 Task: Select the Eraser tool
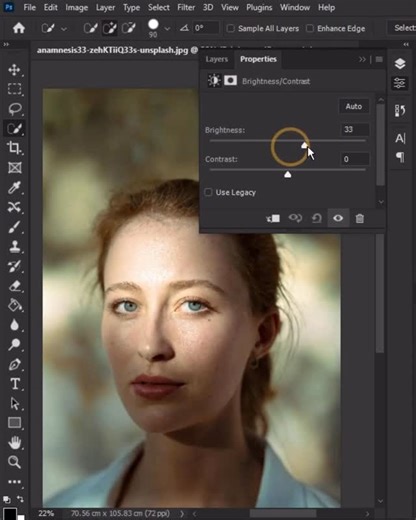14,286
